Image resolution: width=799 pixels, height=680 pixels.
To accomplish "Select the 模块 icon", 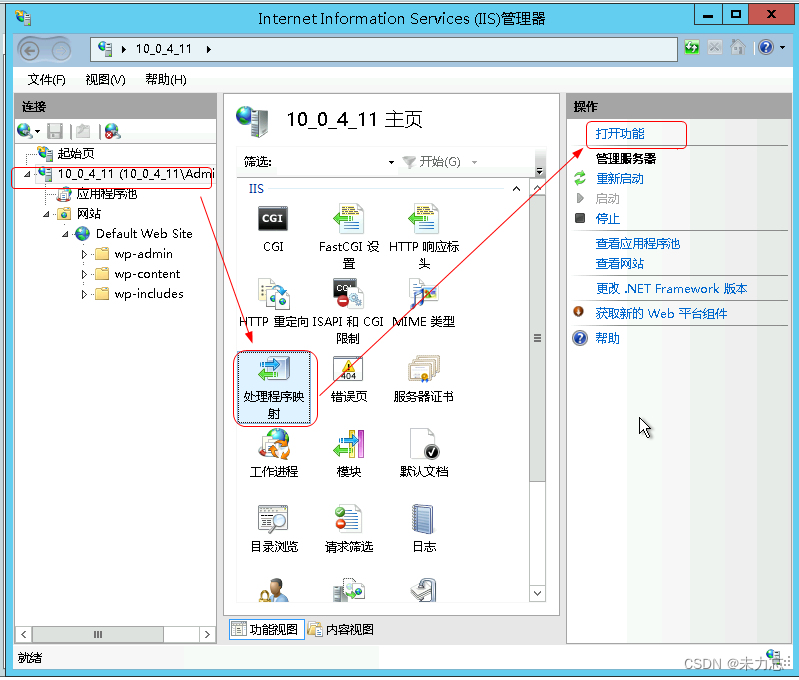I will tap(349, 444).
